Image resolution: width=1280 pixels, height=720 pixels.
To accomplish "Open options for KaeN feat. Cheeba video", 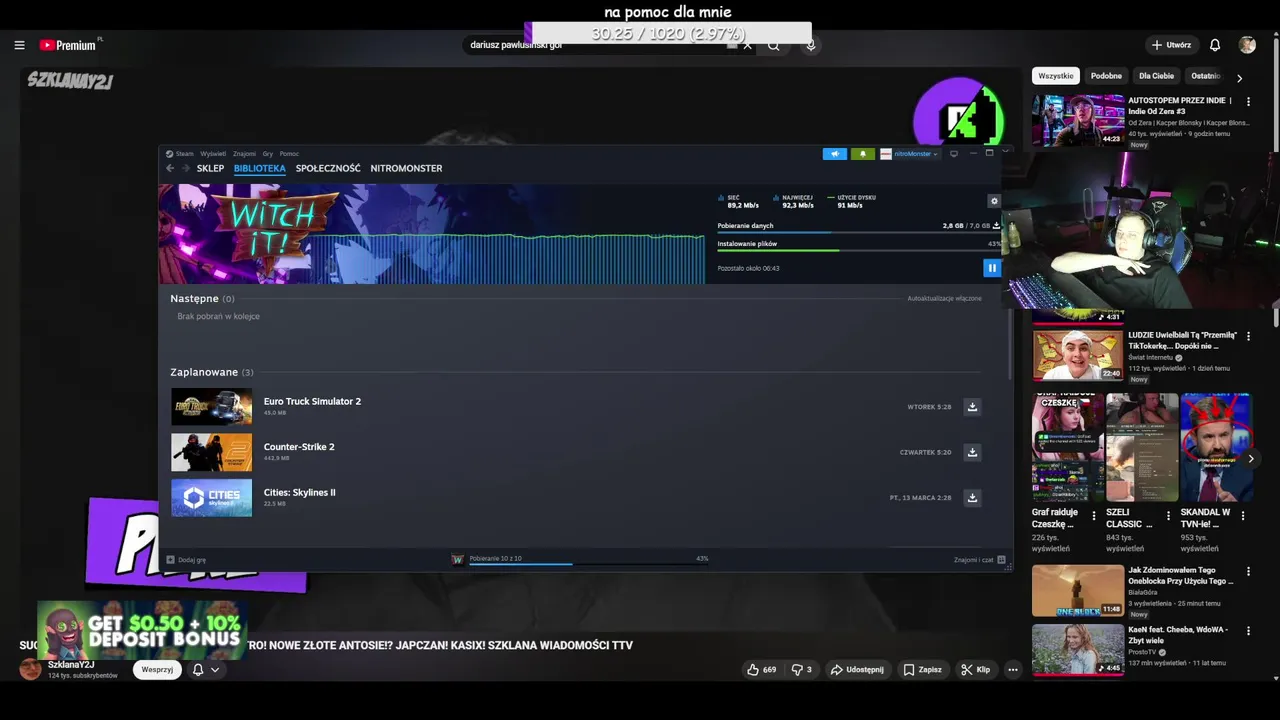I will pyautogui.click(x=1248, y=631).
